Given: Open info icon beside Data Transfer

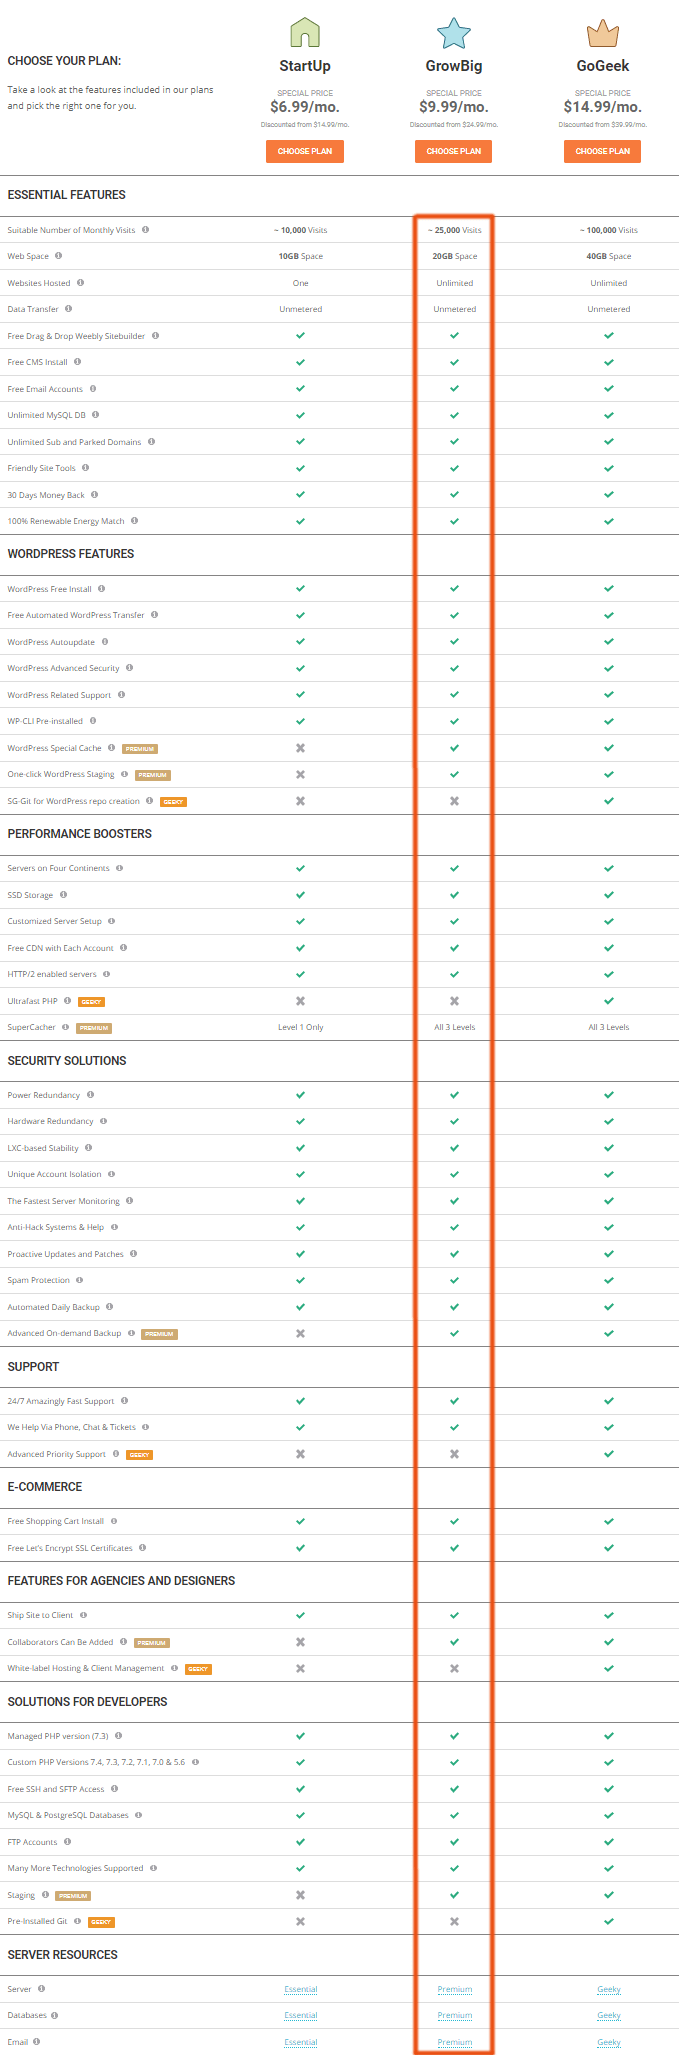Looking at the screenshot, I should (68, 309).
